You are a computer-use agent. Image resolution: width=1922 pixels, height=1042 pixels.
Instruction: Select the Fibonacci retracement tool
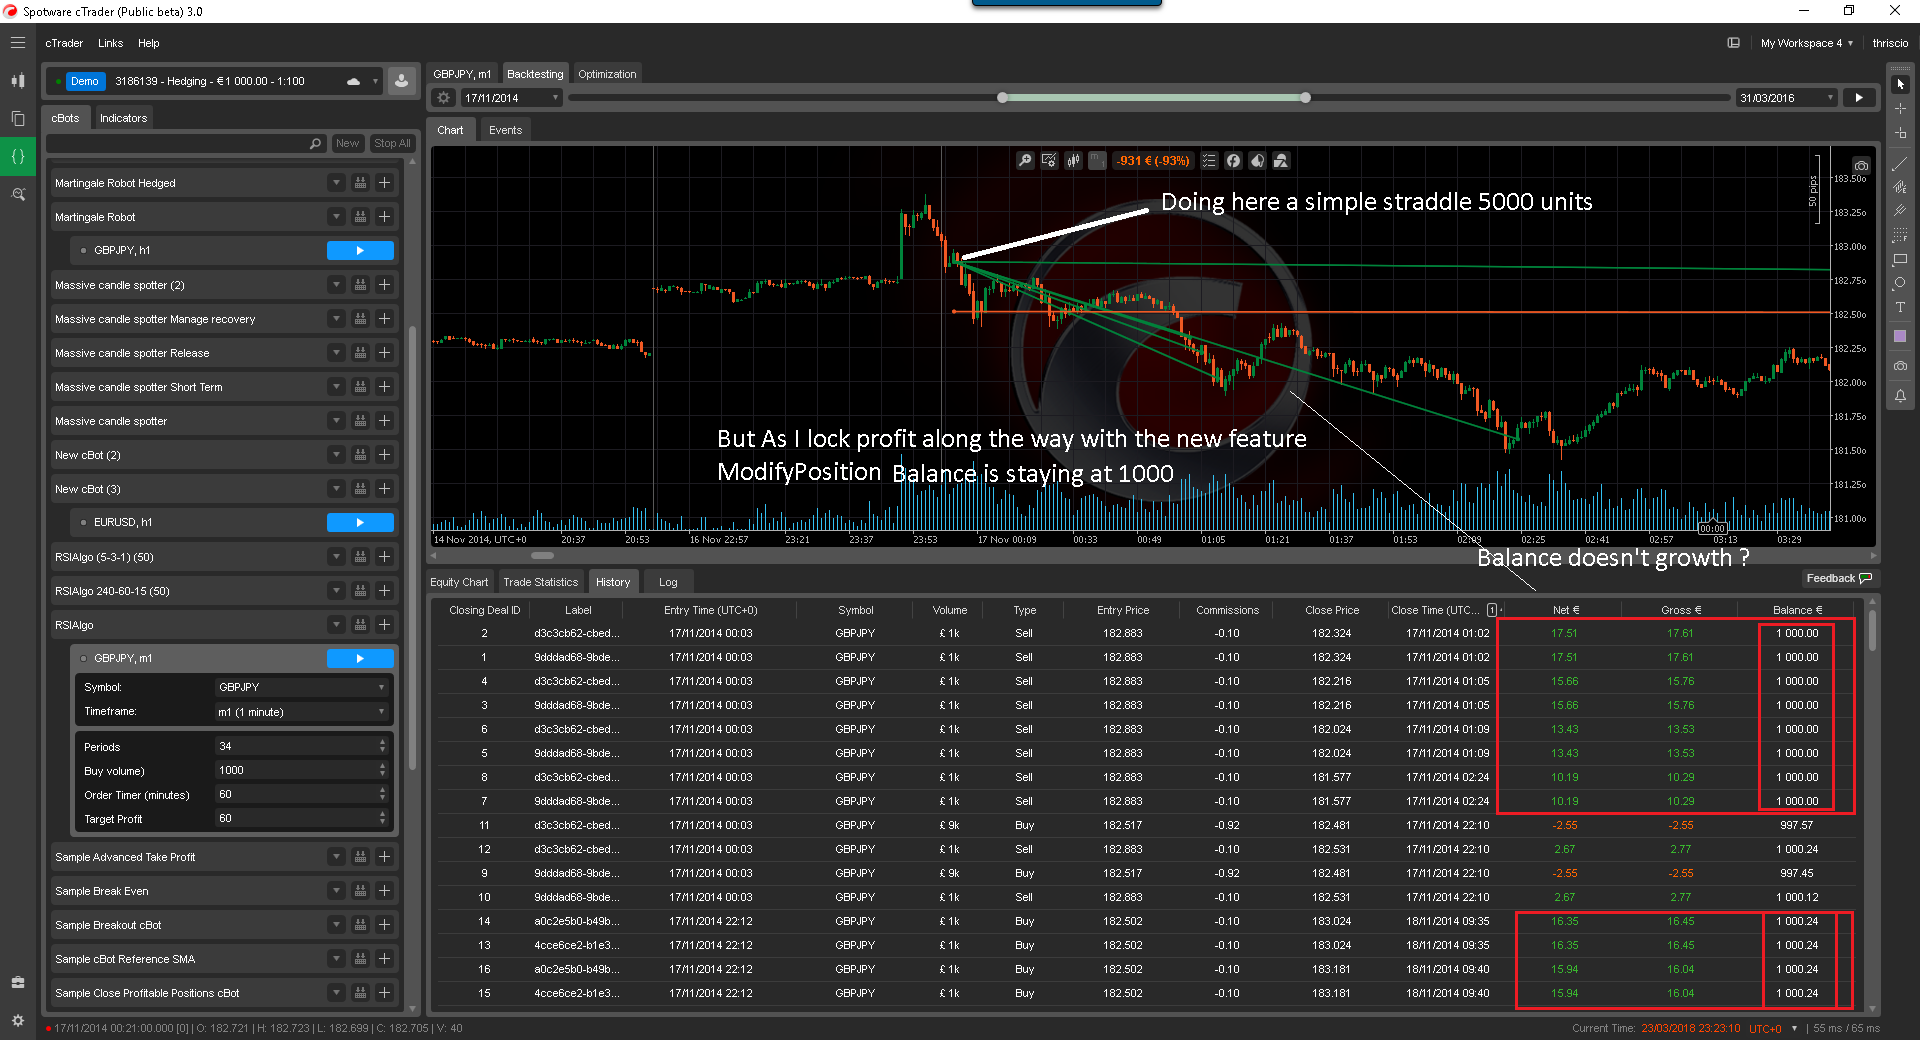(1900, 235)
